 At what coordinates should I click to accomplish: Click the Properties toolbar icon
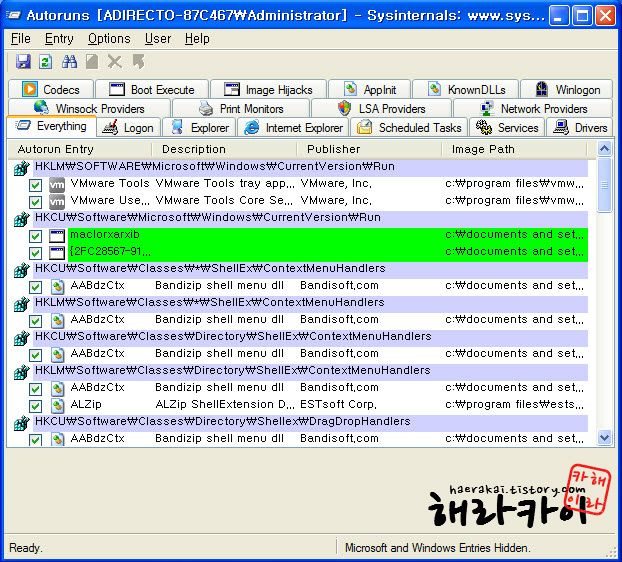pyautogui.click(x=92, y=62)
